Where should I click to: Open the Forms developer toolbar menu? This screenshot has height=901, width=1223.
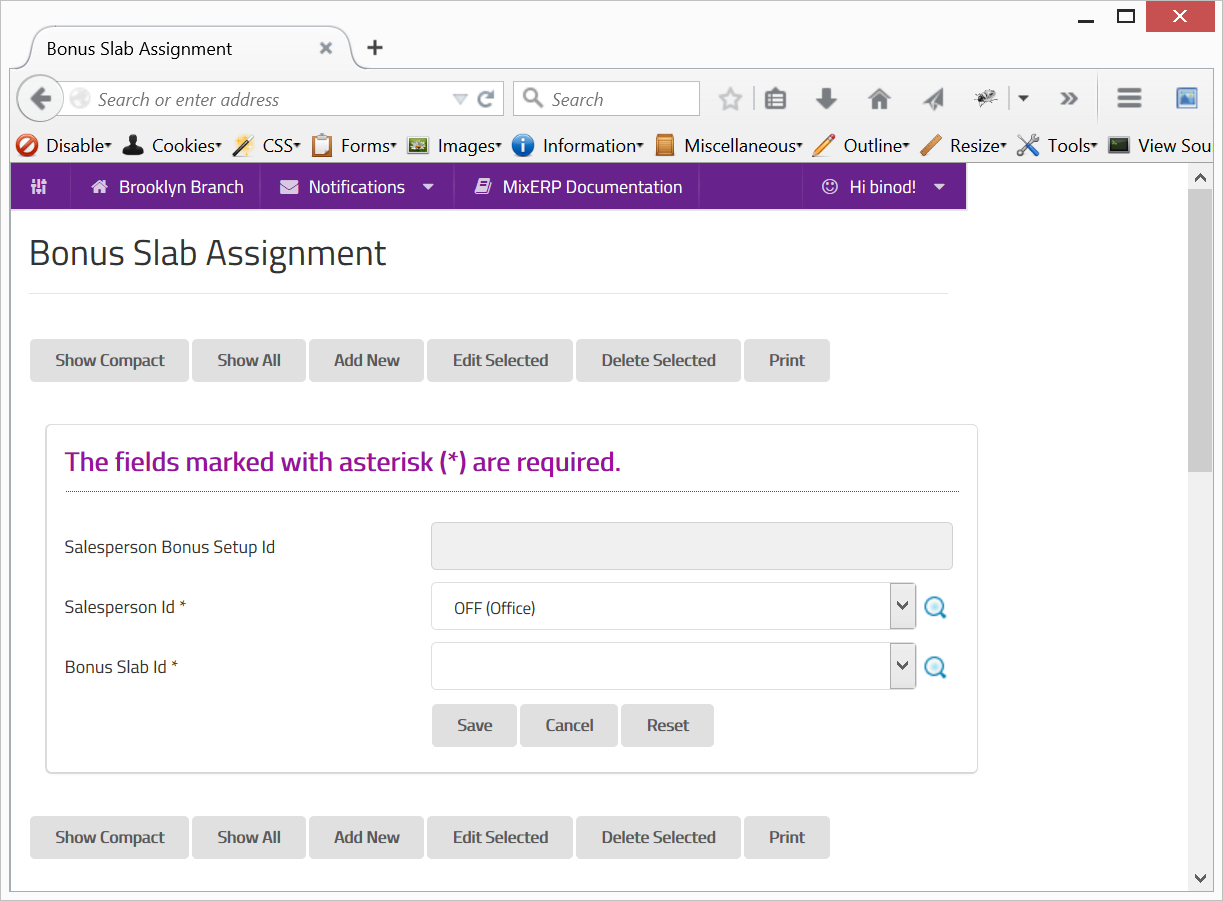(x=353, y=146)
